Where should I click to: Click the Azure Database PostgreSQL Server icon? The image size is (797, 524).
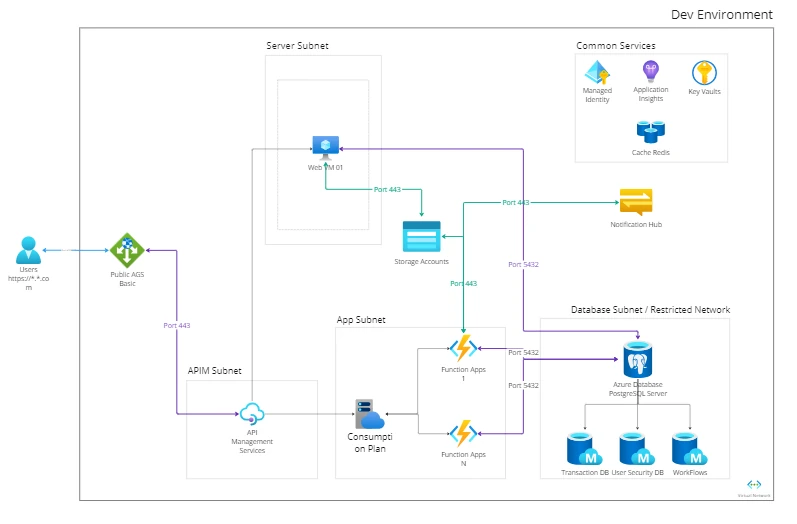click(637, 359)
